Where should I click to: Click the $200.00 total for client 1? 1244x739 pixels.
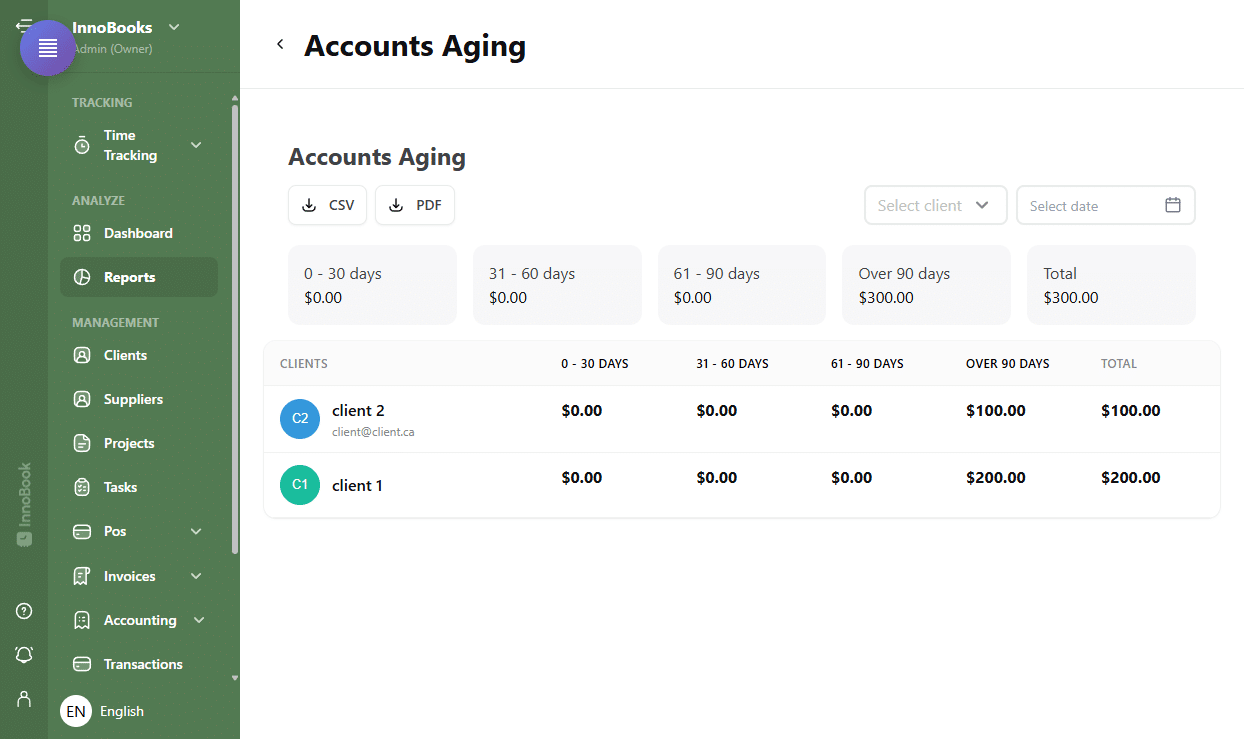(x=1131, y=478)
